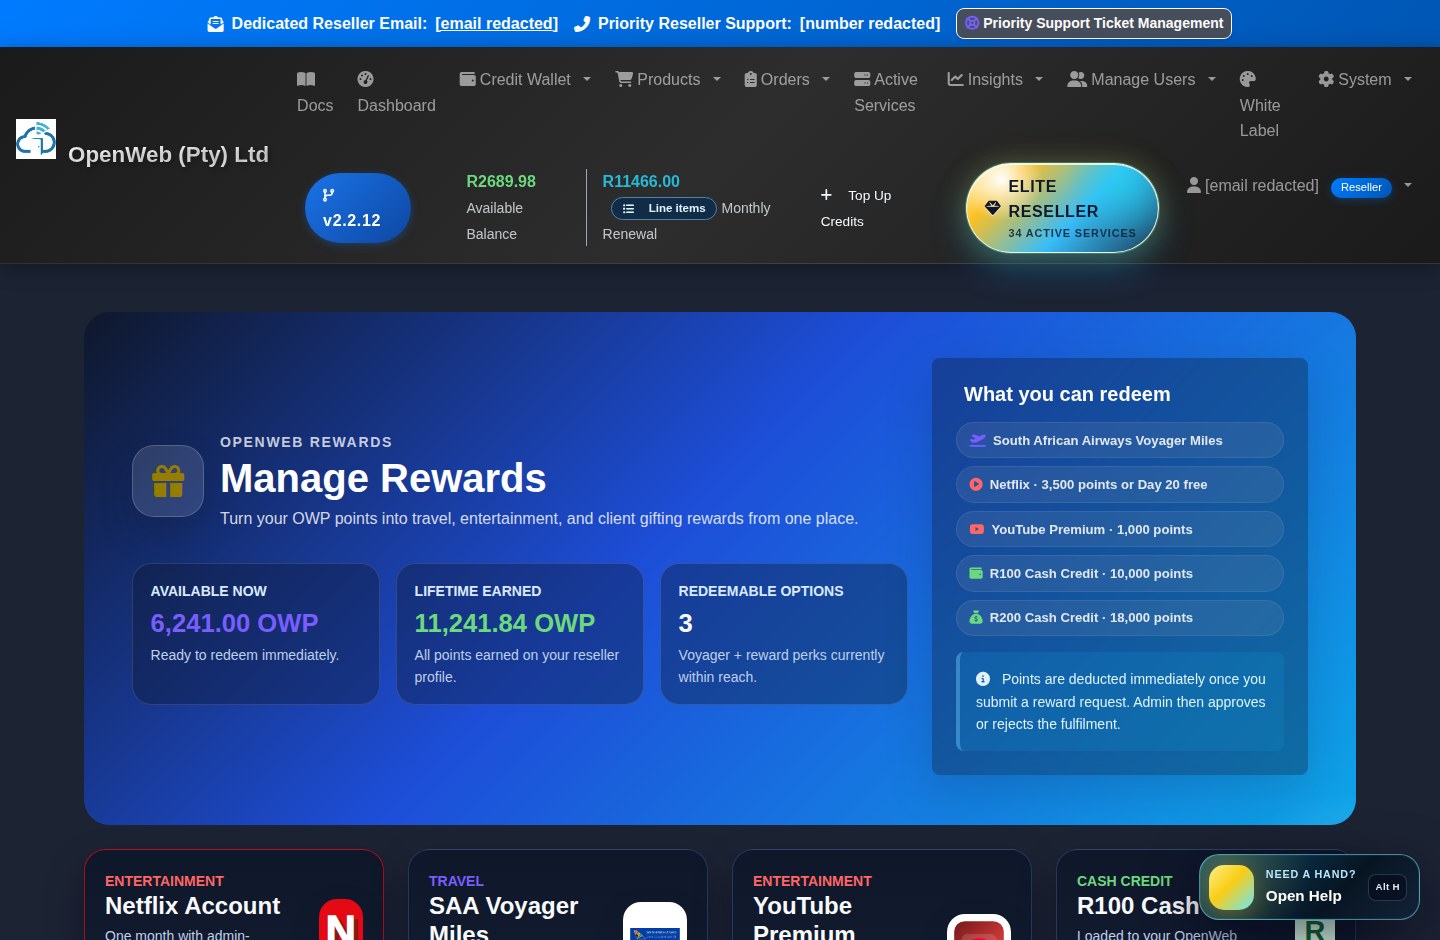Click the YouTube Premium reward card
The width and height of the screenshot is (1440, 940).
pyautogui.click(x=882, y=895)
